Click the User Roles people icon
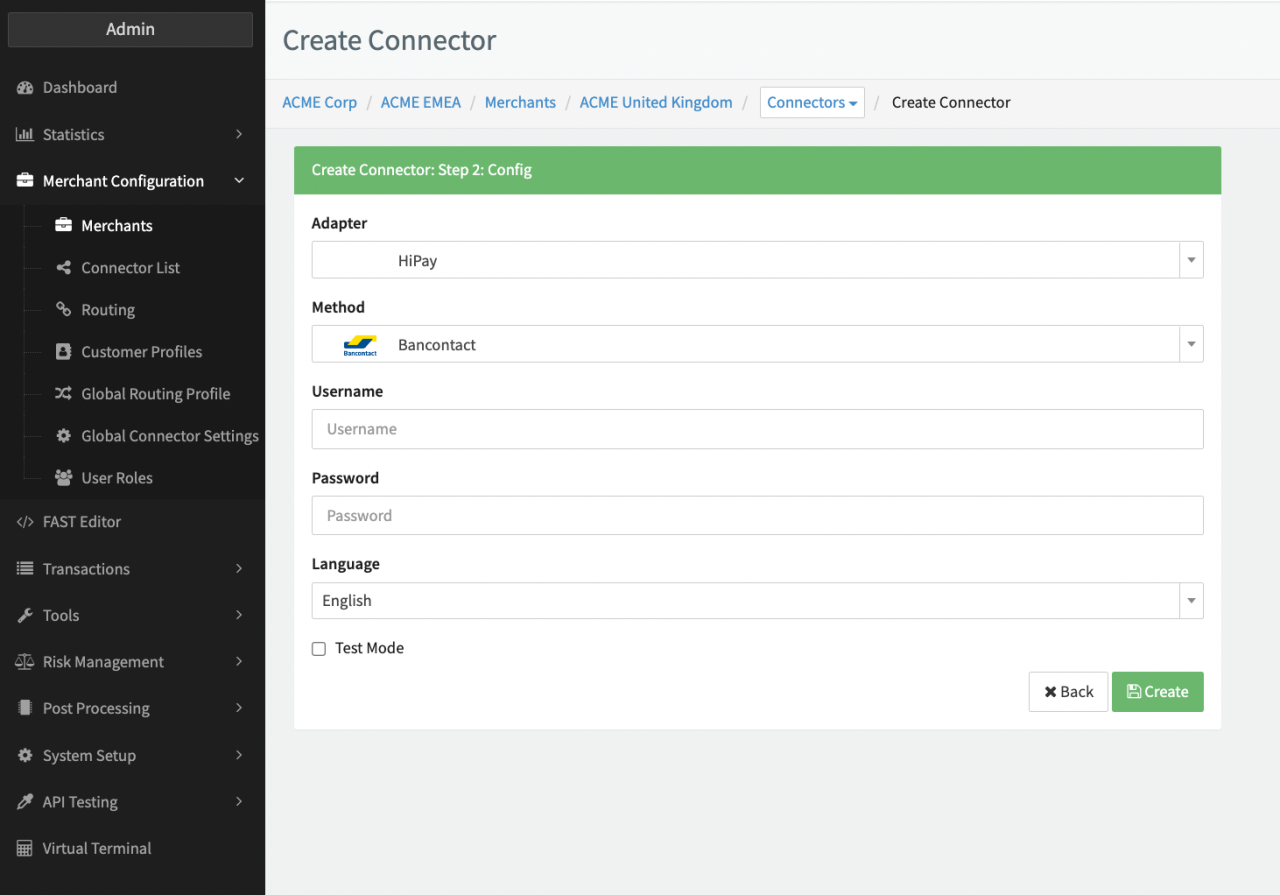This screenshot has width=1280, height=895. click(x=64, y=478)
